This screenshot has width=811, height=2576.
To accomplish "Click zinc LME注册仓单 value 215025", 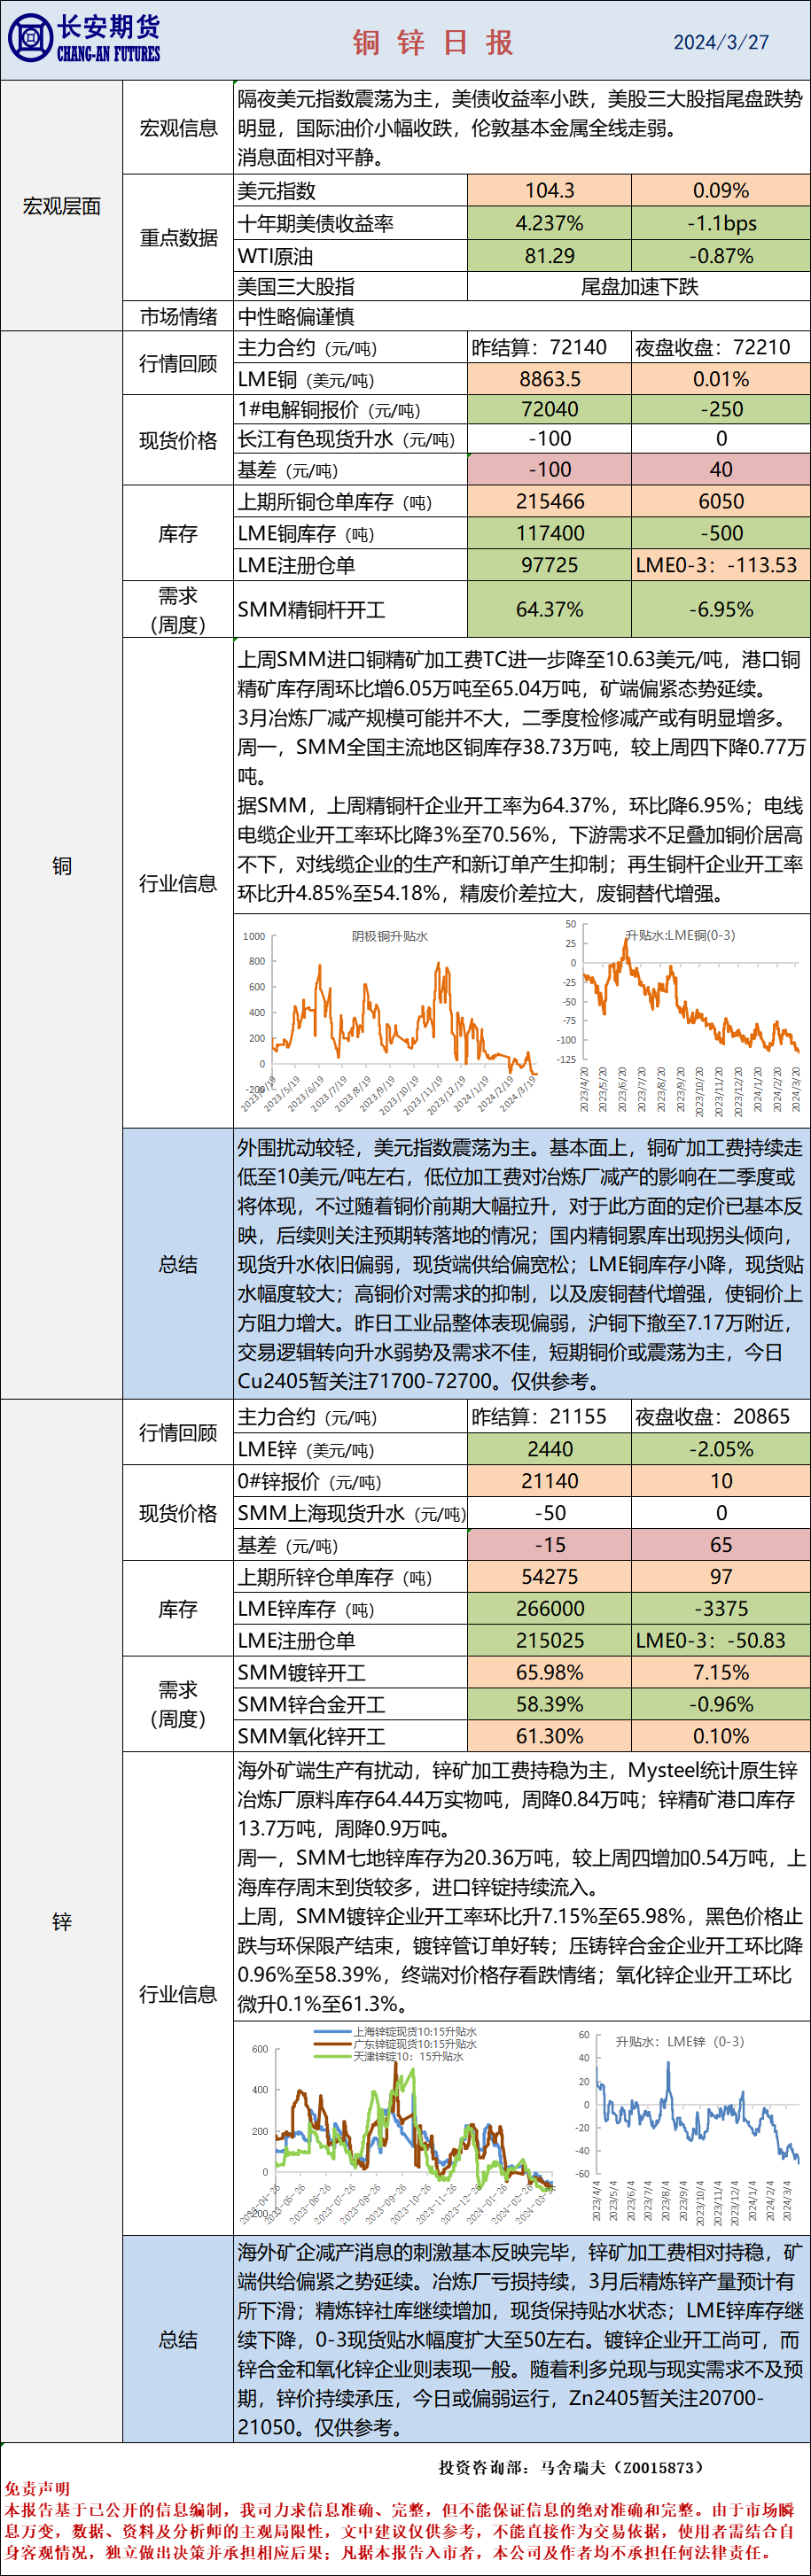I will [549, 1641].
